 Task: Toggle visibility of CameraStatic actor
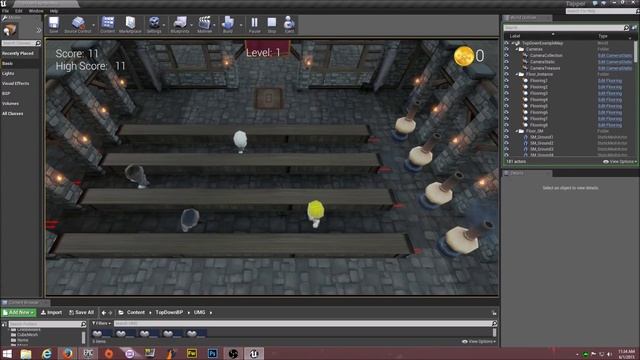(x=507, y=62)
